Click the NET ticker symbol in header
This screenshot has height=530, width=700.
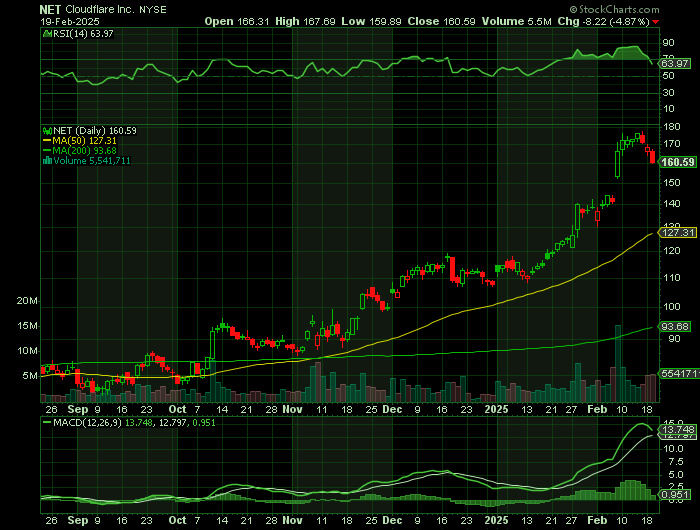point(50,9)
